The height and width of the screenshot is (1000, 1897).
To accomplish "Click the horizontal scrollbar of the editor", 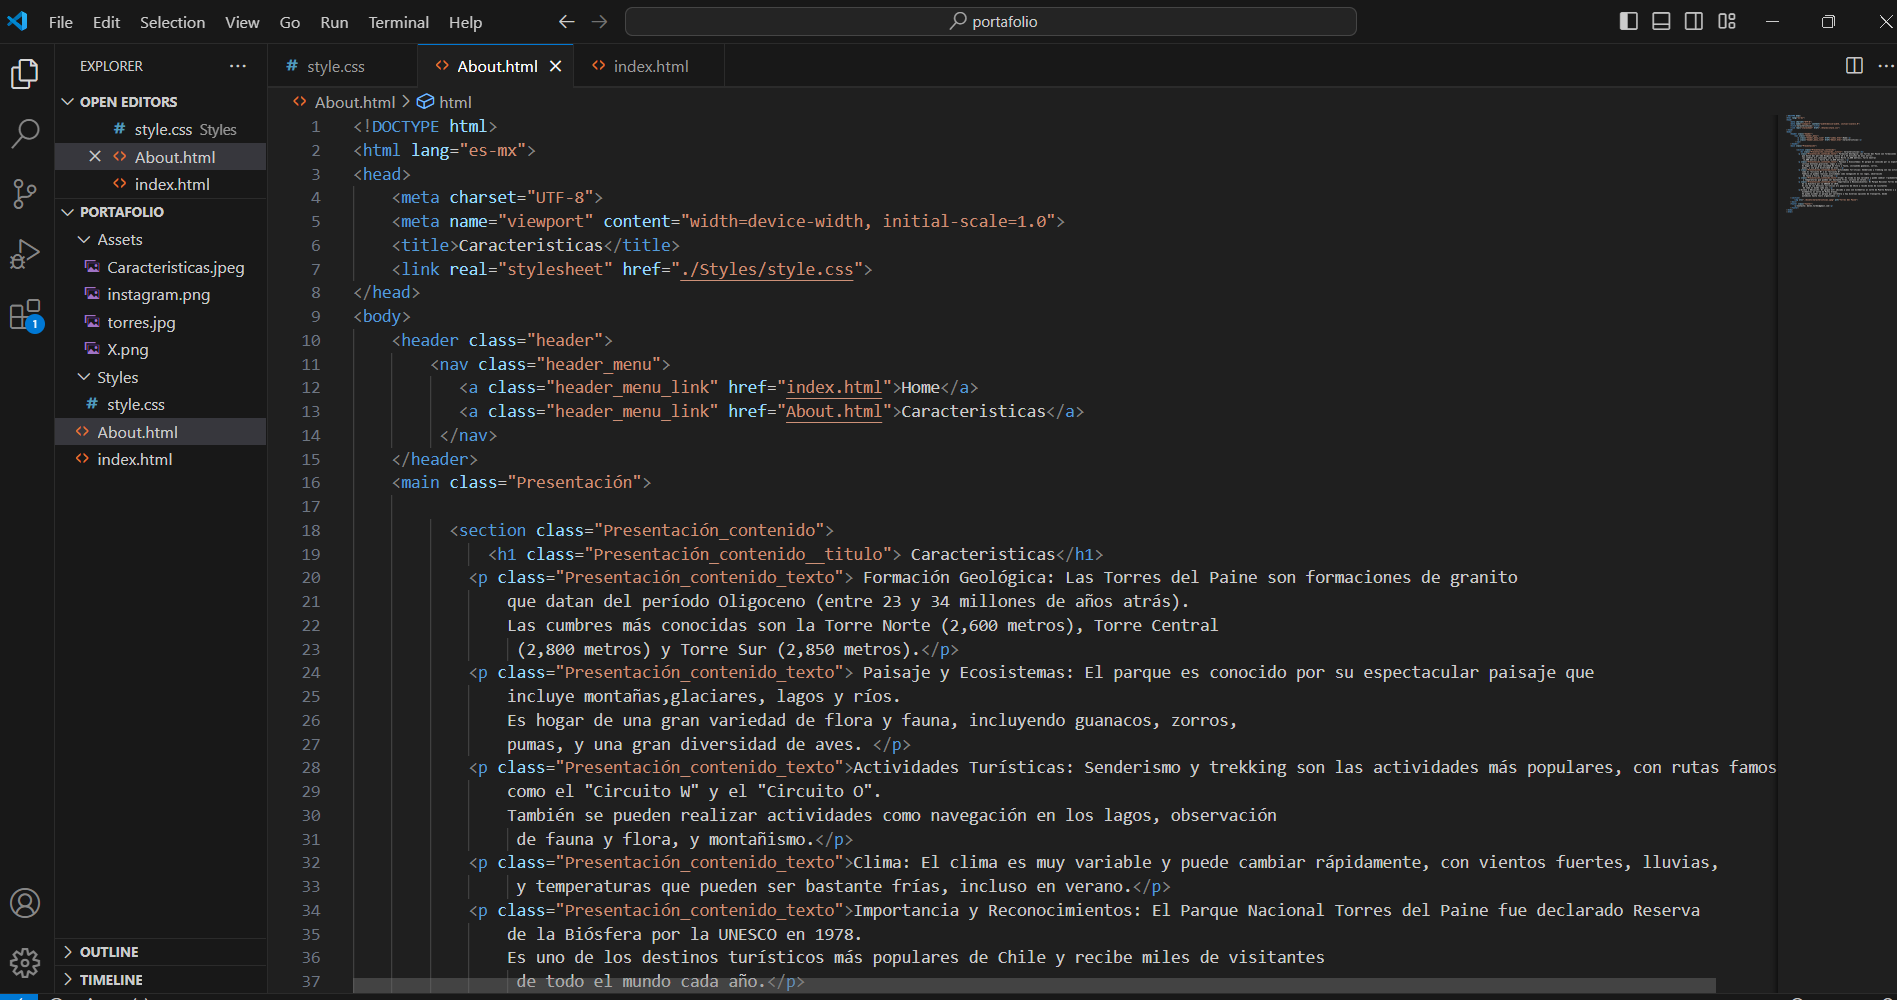I will point(1035,985).
